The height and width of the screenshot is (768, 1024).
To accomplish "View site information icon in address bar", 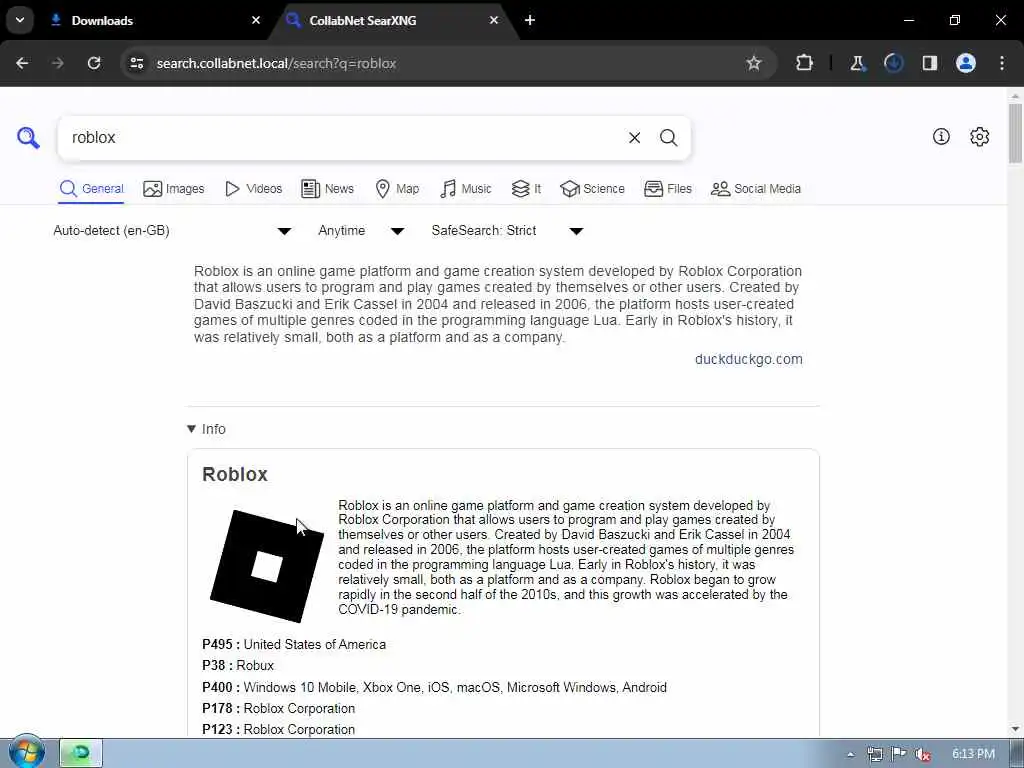I will [x=136, y=63].
